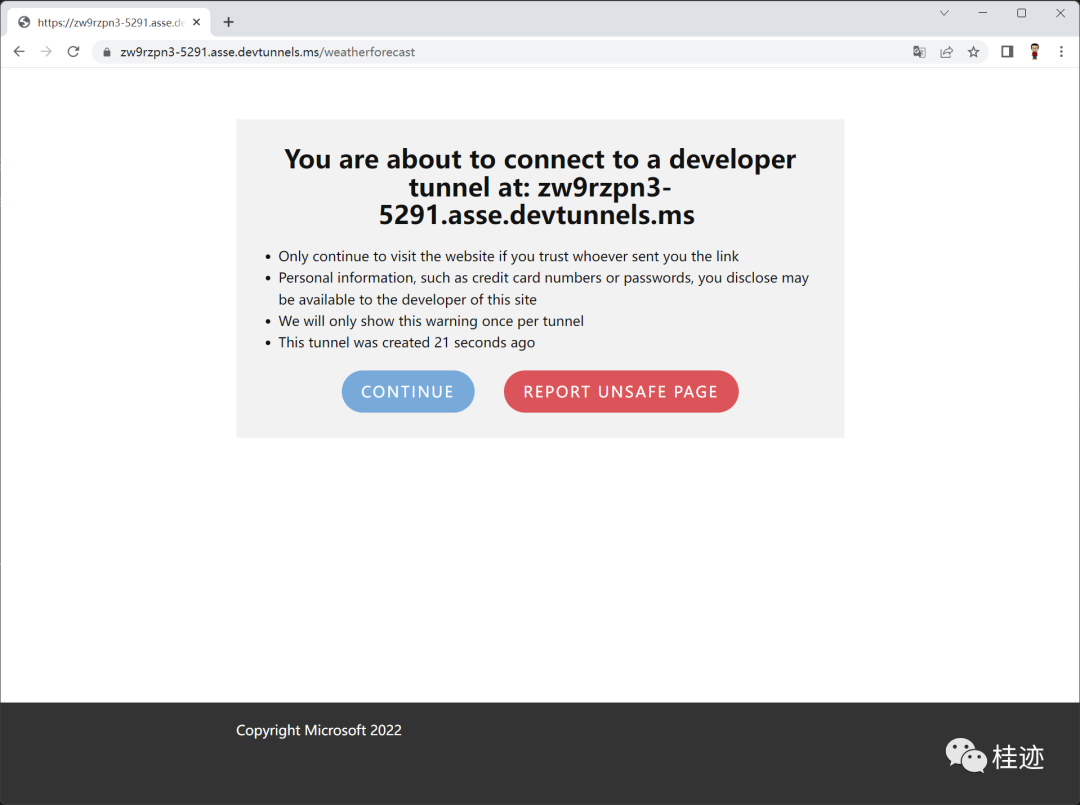Toggle the browser side panel

point(1007,52)
